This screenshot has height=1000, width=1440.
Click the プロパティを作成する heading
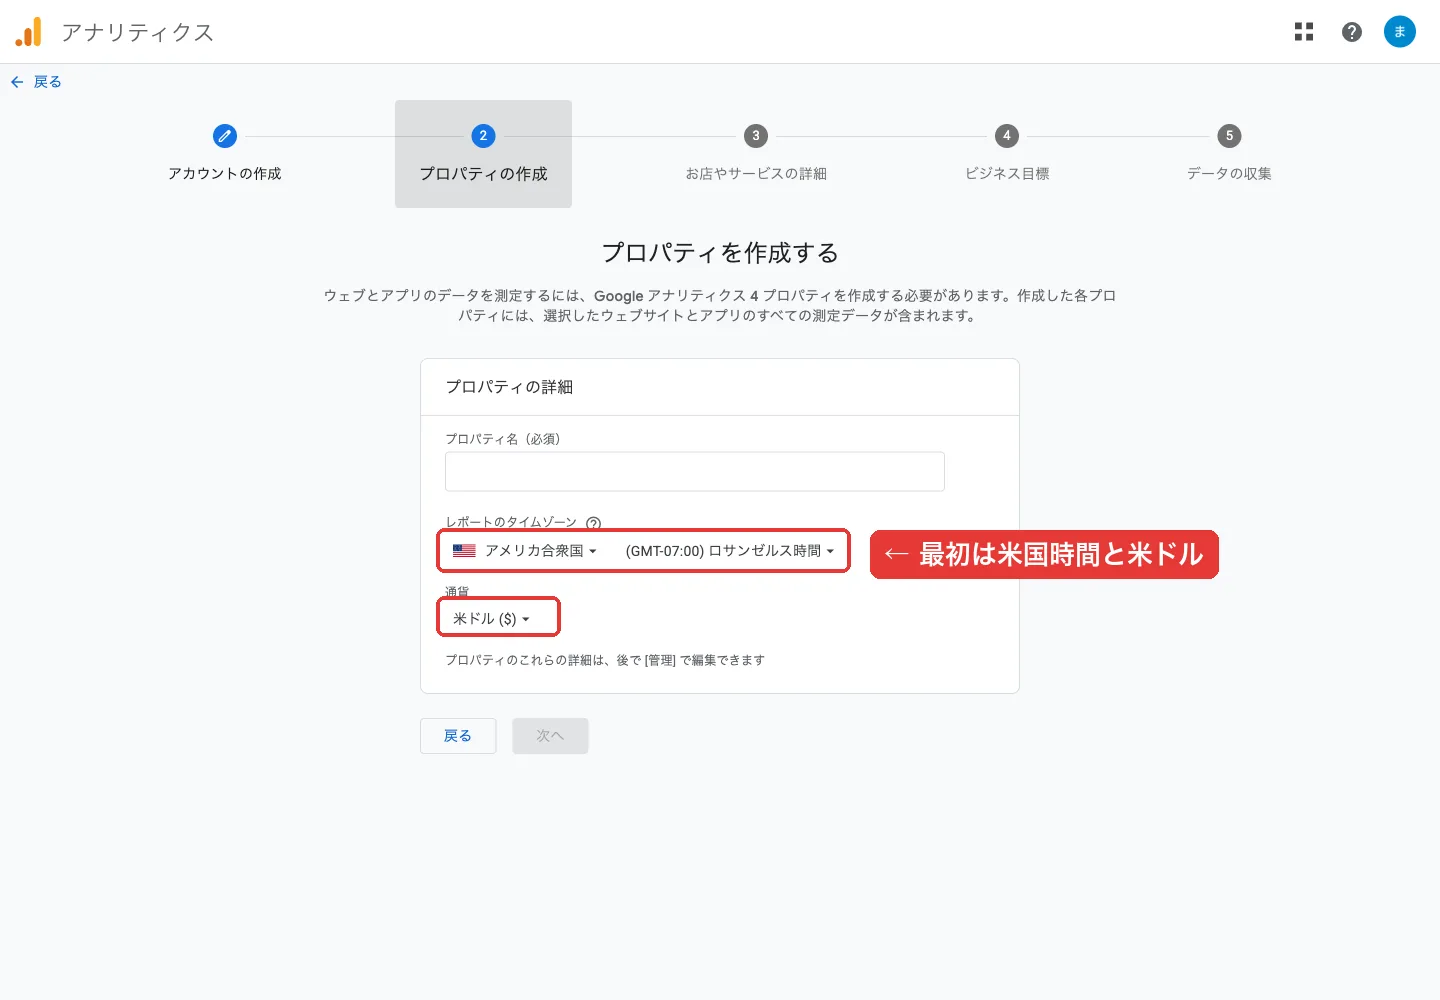720,253
